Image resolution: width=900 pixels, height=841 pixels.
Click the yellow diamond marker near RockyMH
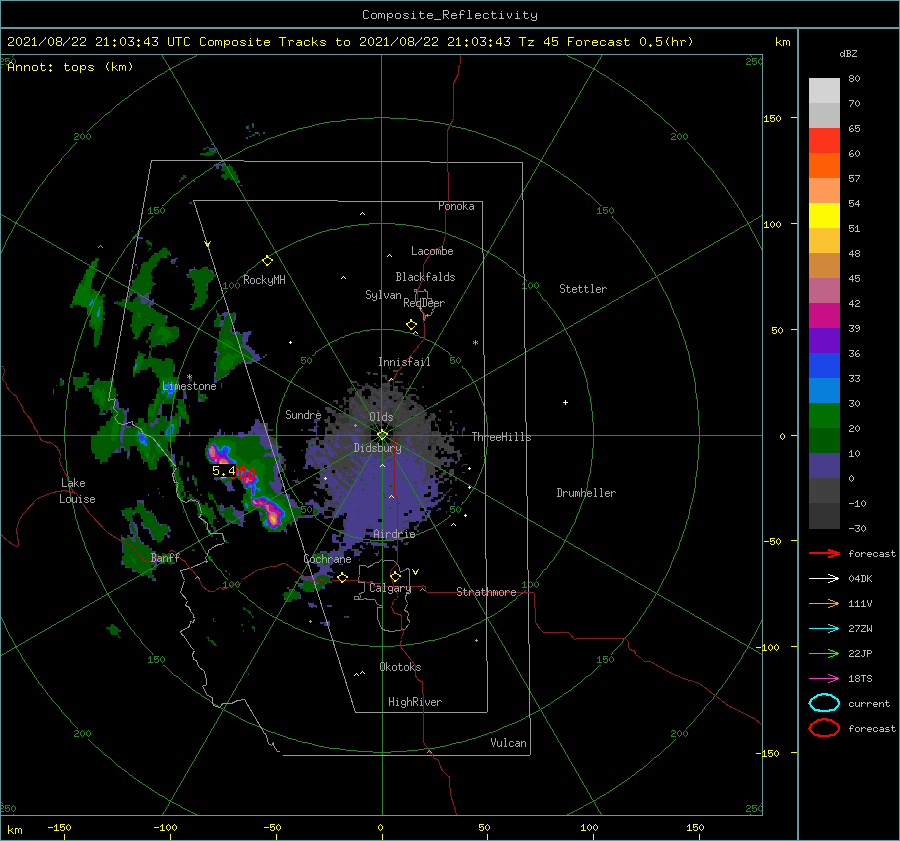(x=267, y=261)
